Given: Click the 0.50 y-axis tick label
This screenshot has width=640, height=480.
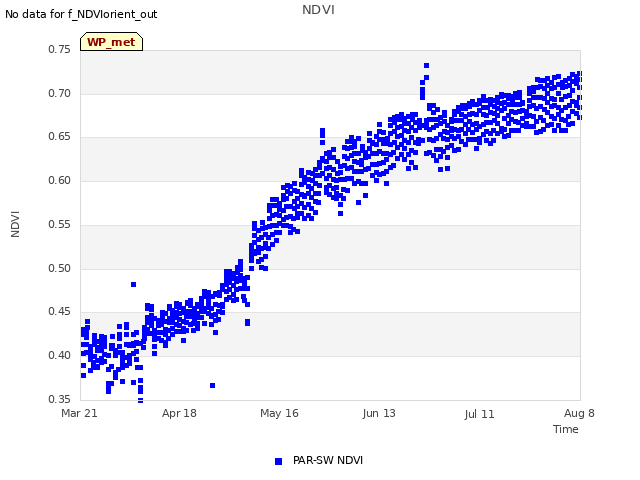Looking at the screenshot, I should click(x=60, y=269).
